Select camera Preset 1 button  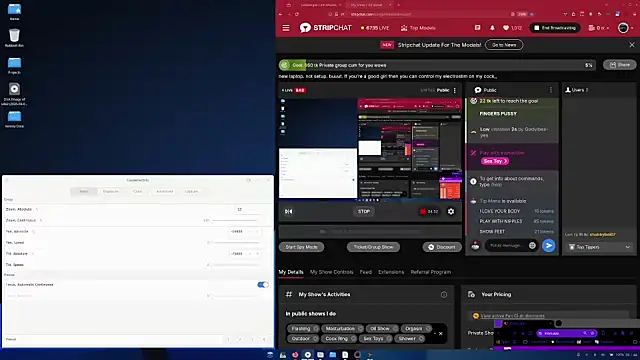[228, 339]
